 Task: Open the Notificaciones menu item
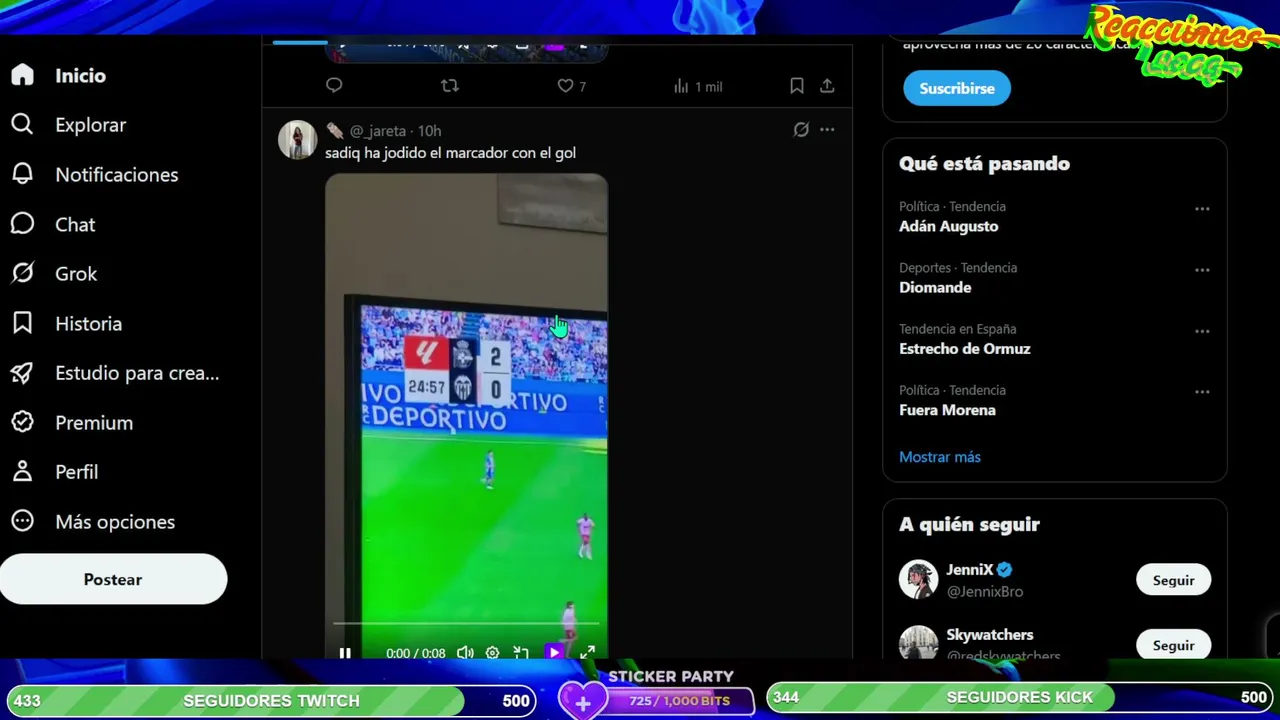tap(117, 174)
